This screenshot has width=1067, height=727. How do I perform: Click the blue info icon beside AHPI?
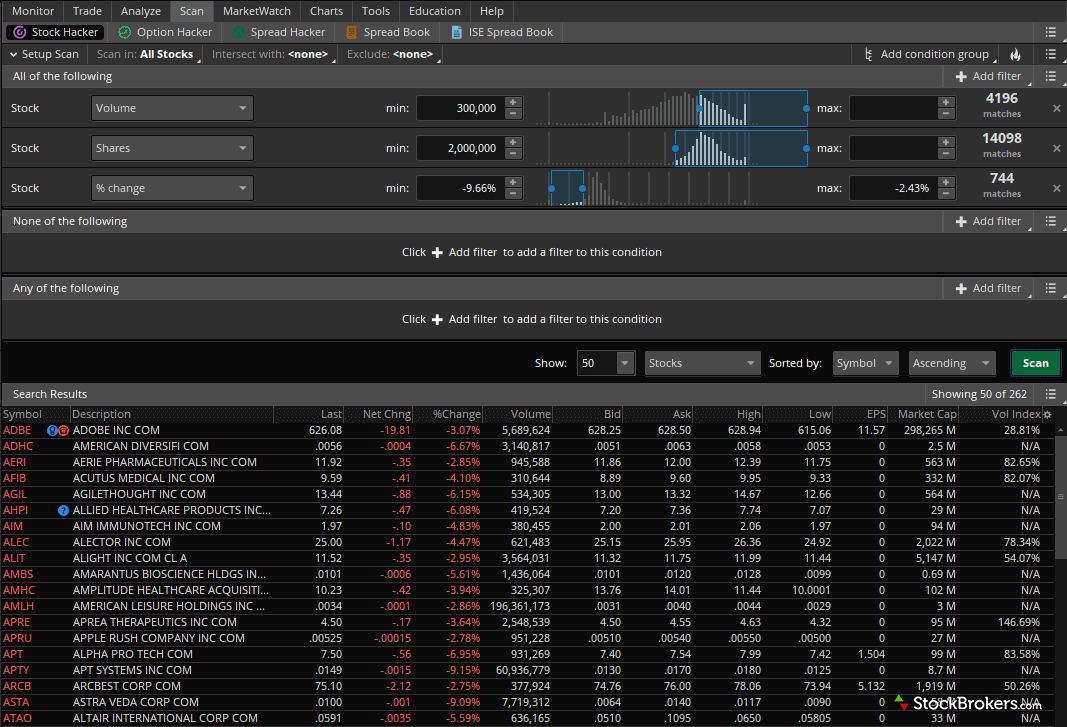63,510
